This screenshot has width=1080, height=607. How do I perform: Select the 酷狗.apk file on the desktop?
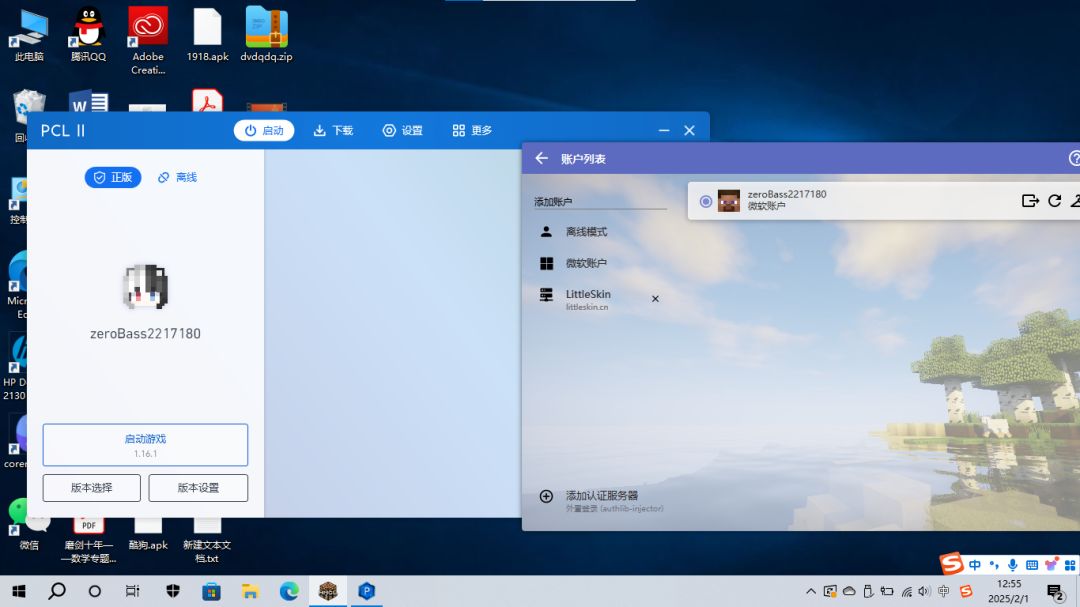pyautogui.click(x=148, y=537)
